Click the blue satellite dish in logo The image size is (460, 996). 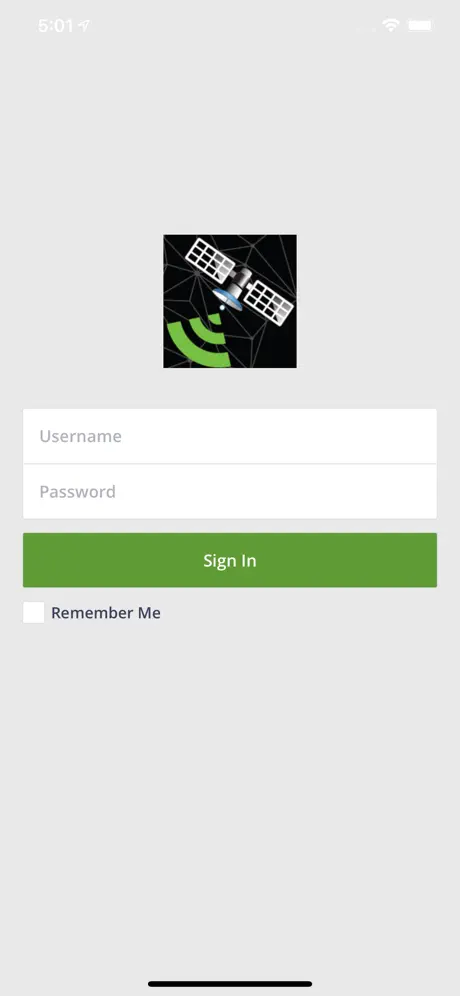[227, 299]
